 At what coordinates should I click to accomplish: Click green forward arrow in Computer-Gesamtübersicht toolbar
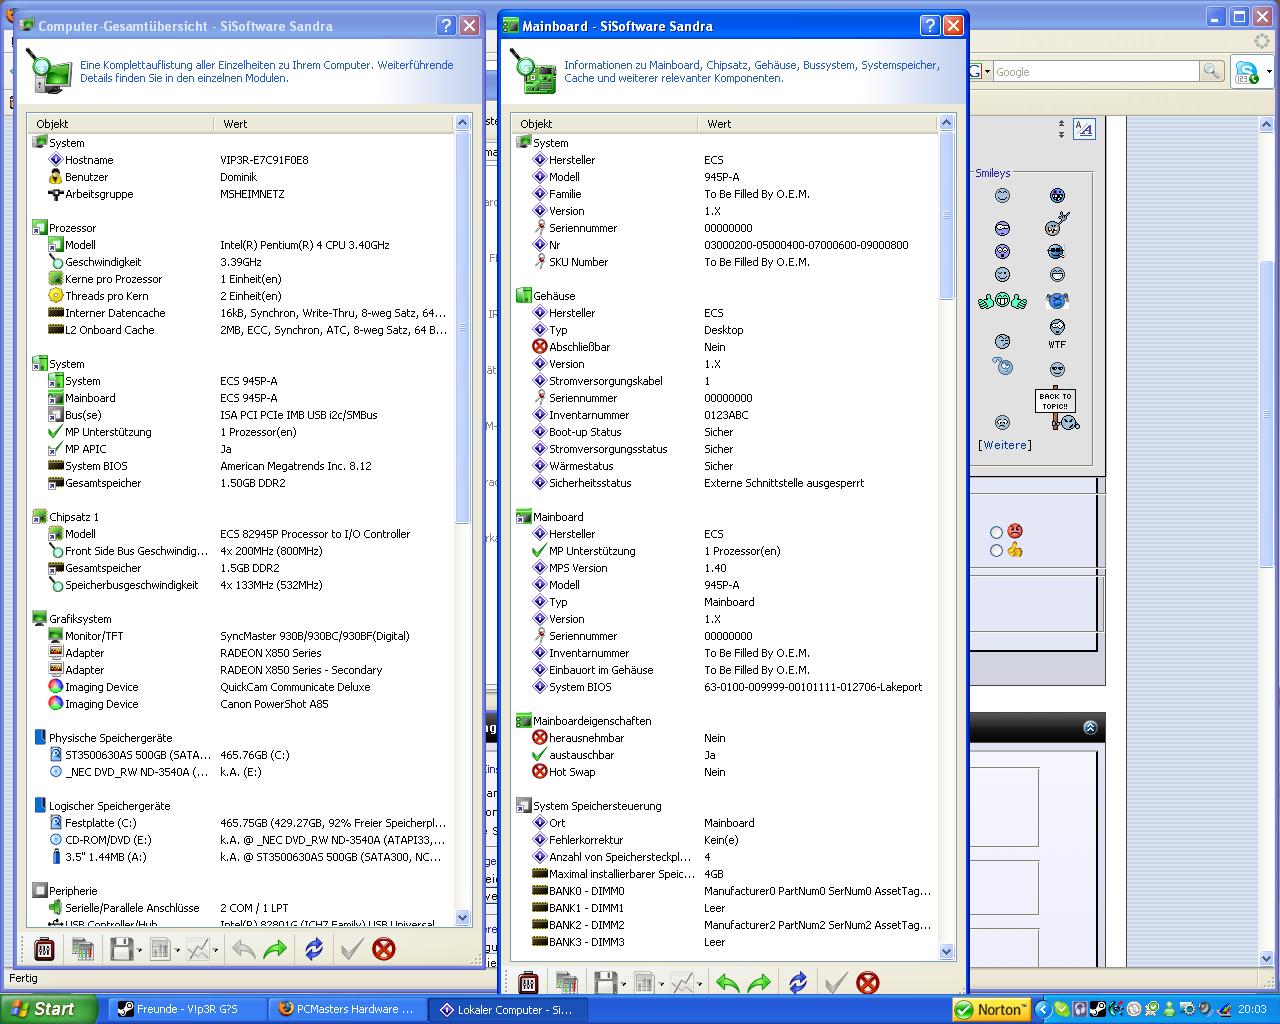coord(275,949)
